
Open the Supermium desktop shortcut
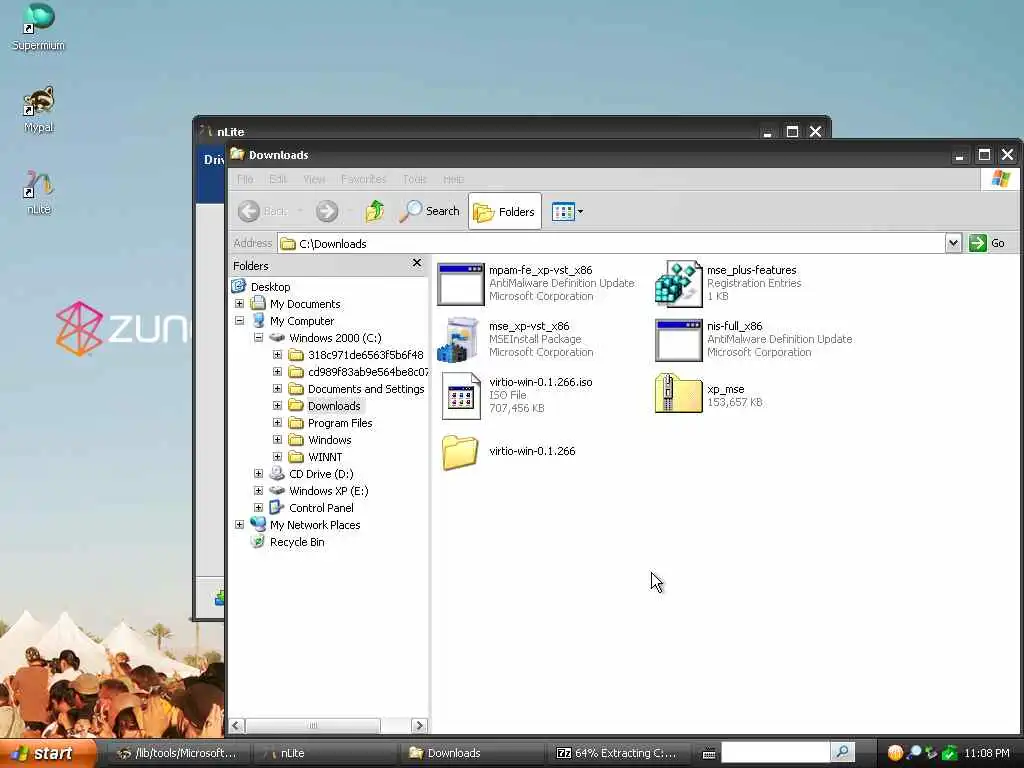[38, 26]
